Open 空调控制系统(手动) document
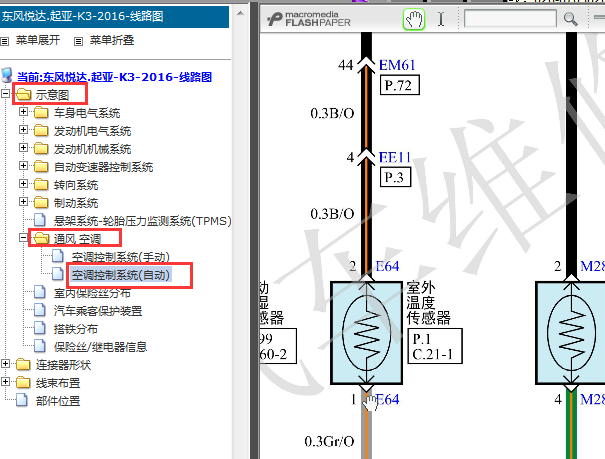Viewport: 605px width, 459px height. [x=120, y=257]
